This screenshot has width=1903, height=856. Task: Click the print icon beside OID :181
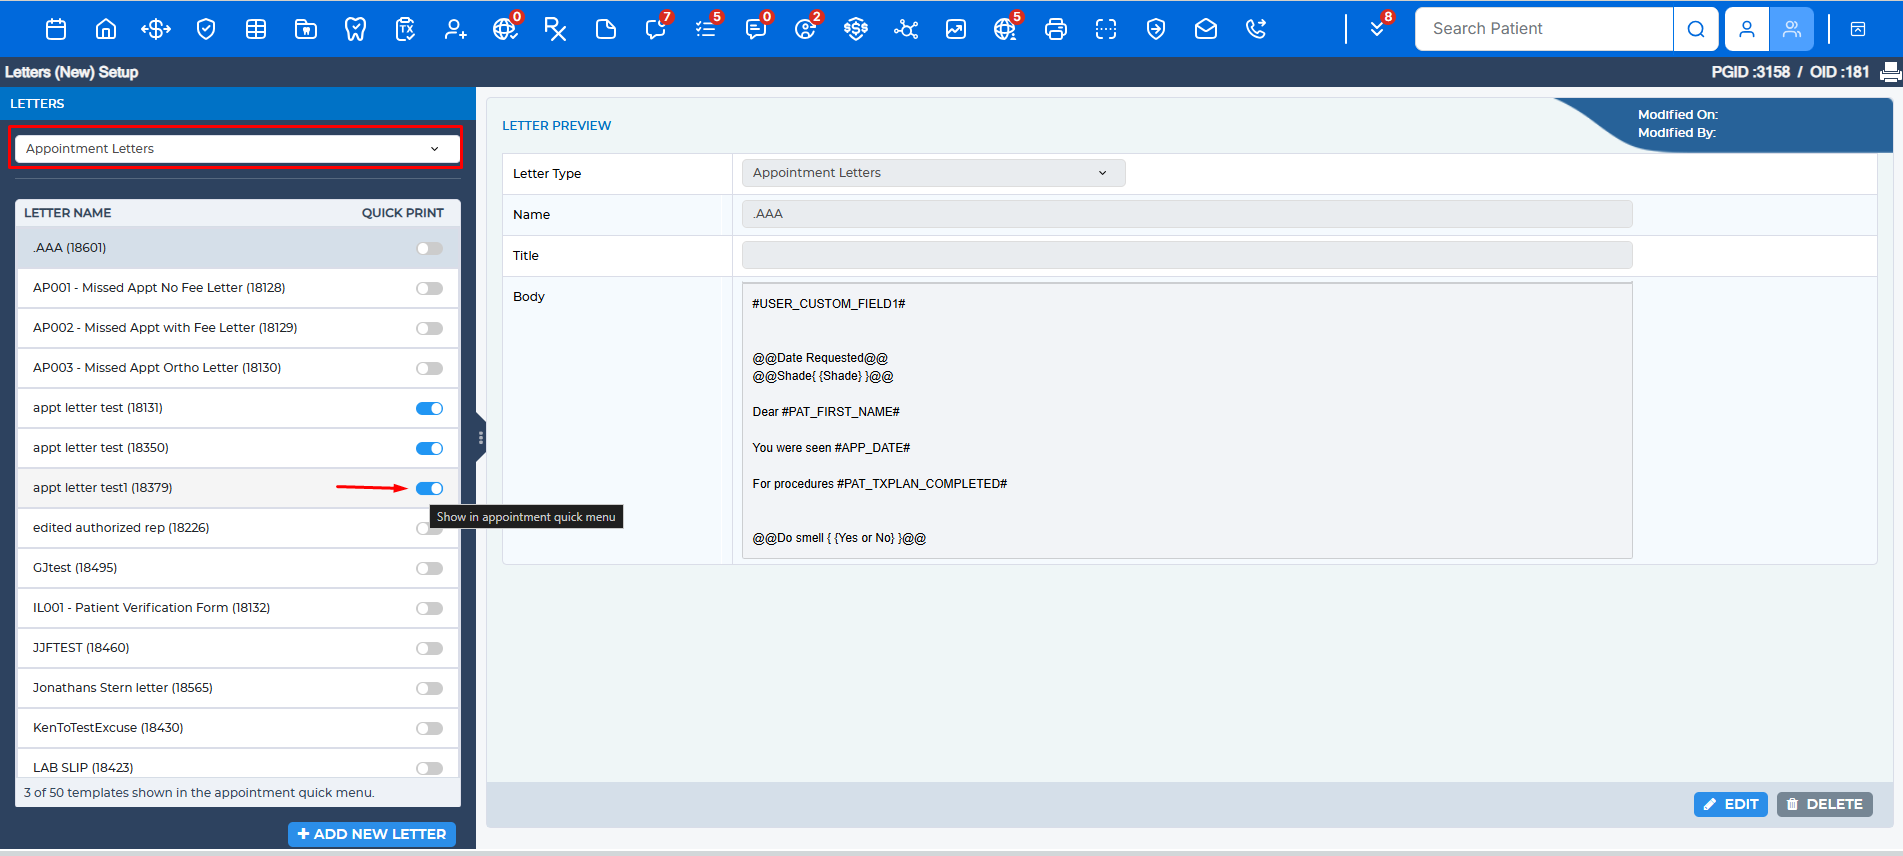point(1890,72)
